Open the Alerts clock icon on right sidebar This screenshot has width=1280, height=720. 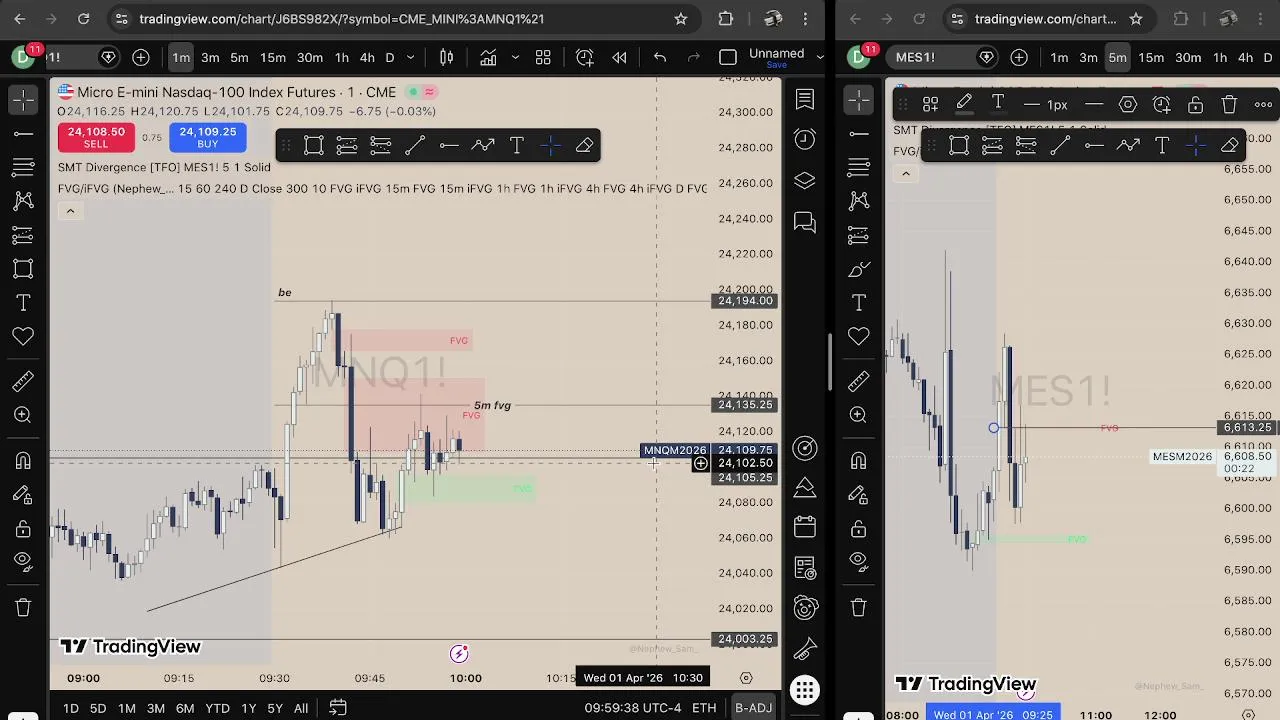pyautogui.click(x=805, y=140)
